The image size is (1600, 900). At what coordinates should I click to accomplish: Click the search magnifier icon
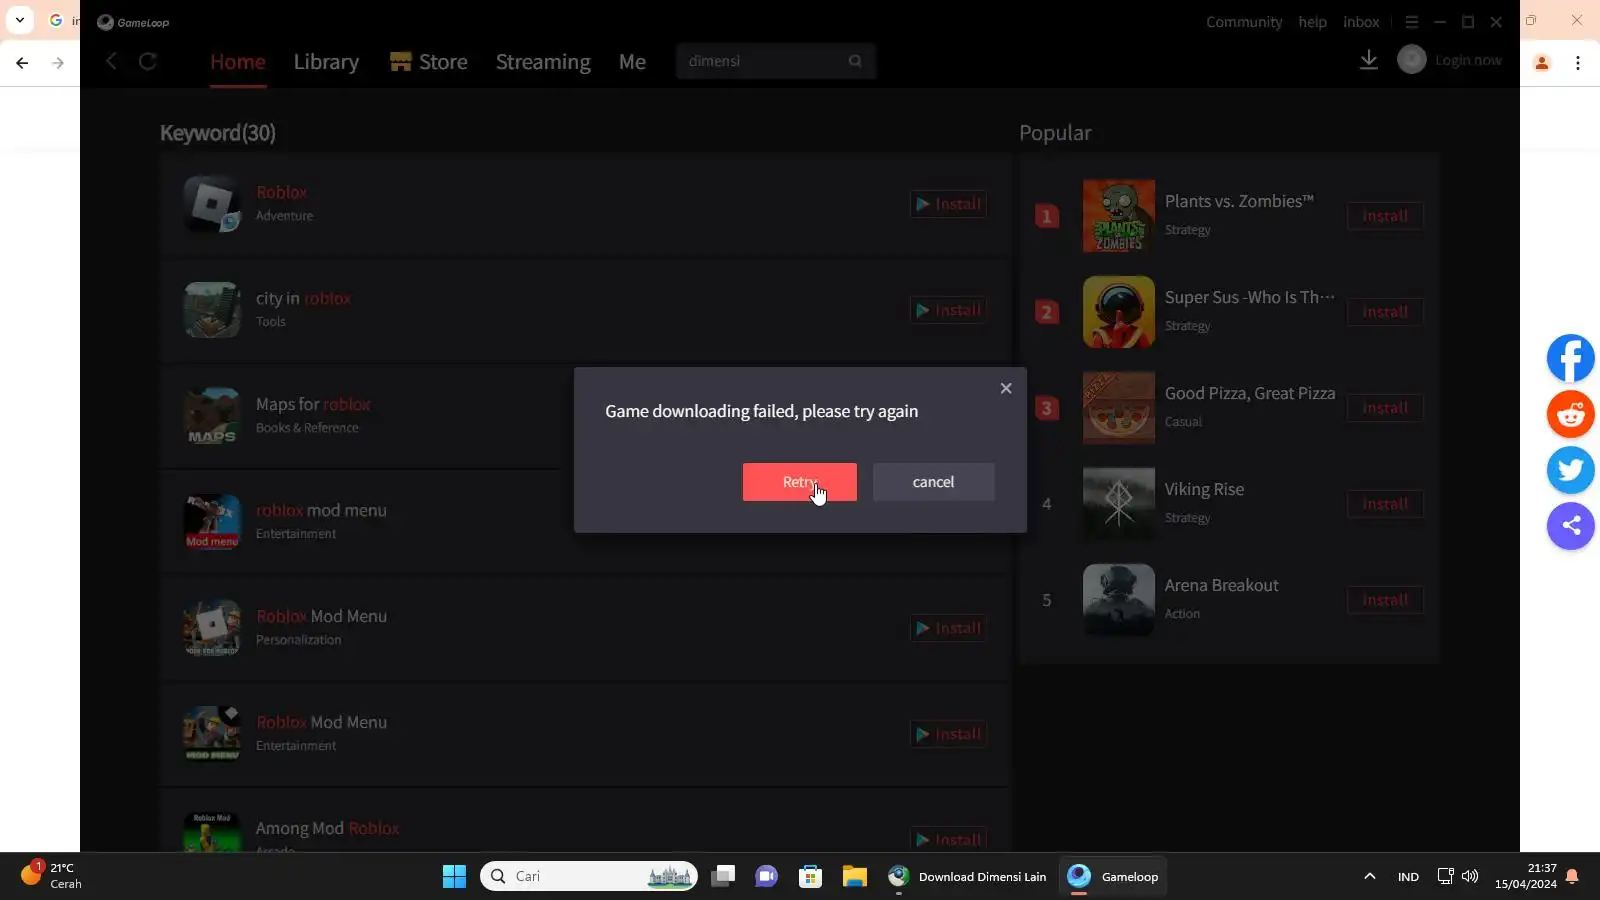pos(855,61)
